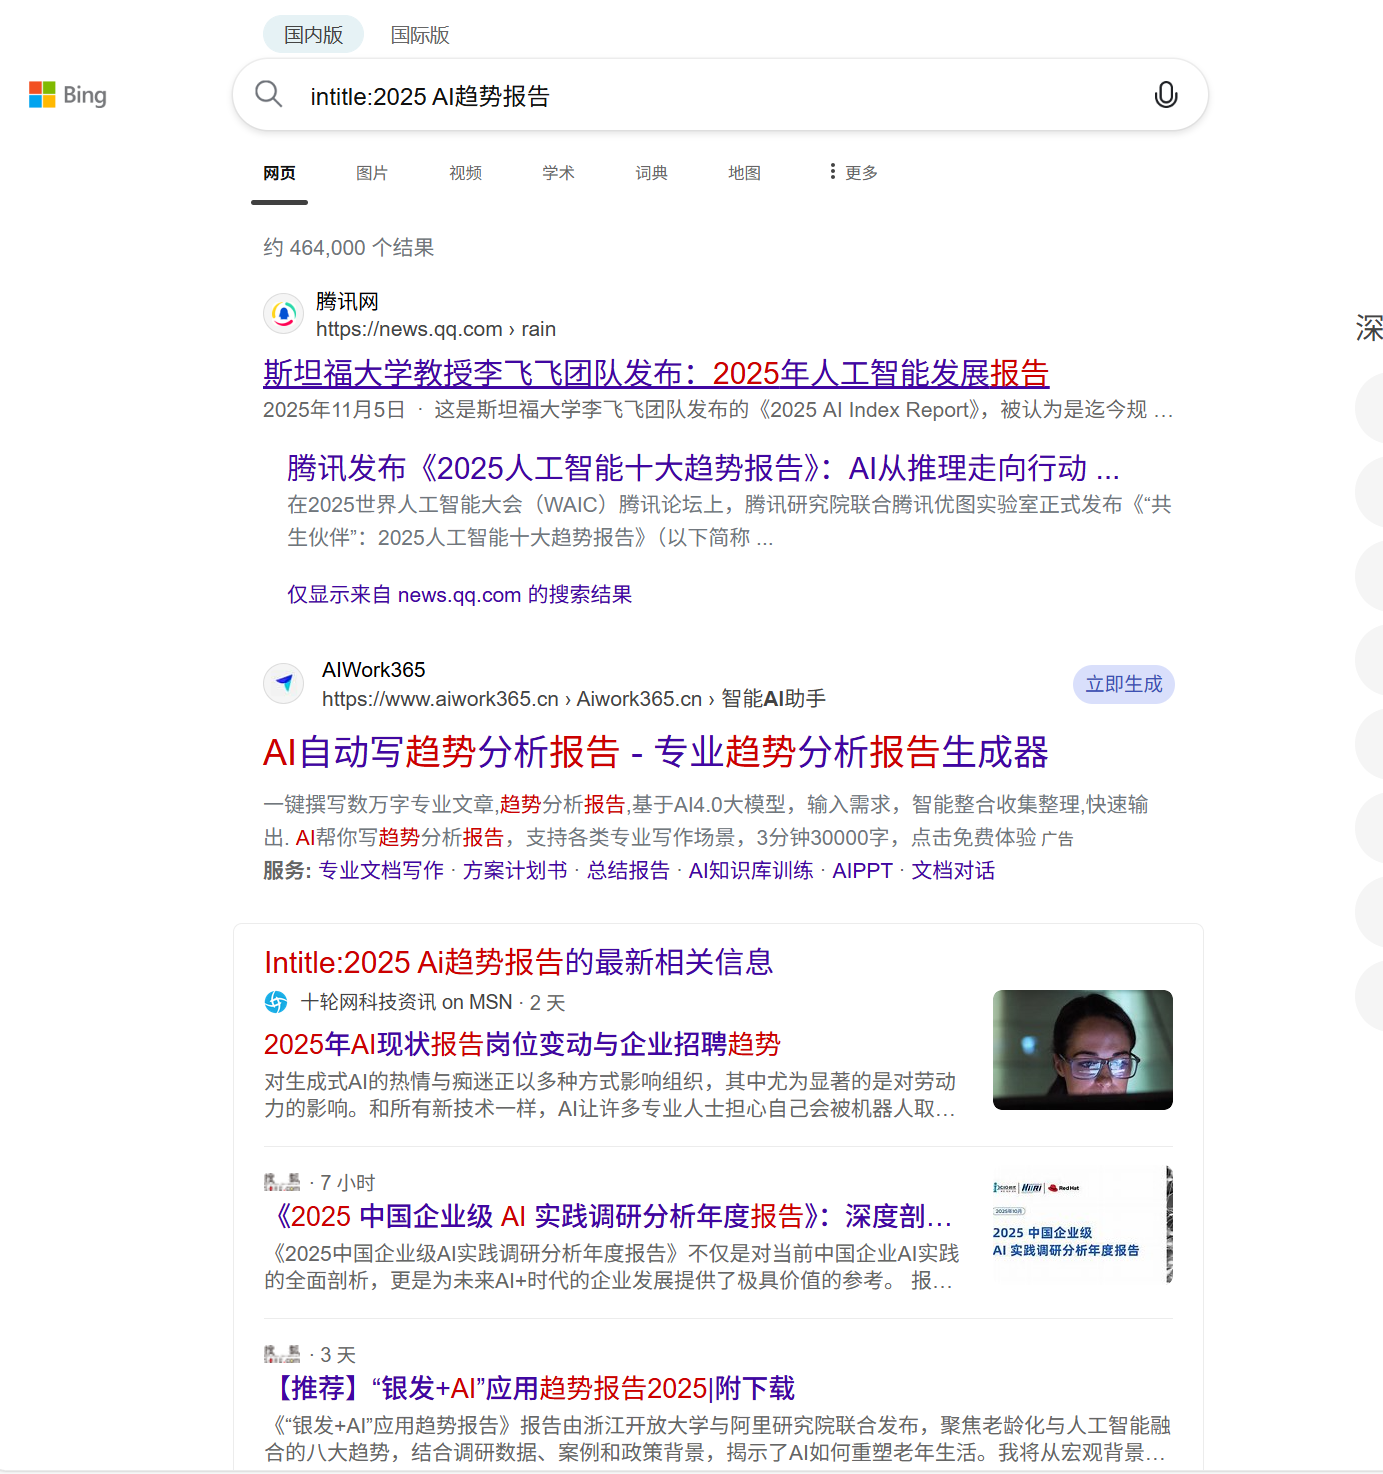This screenshot has height=1474, width=1383.
Task: Select the 学术 filter option
Action: coord(557,172)
